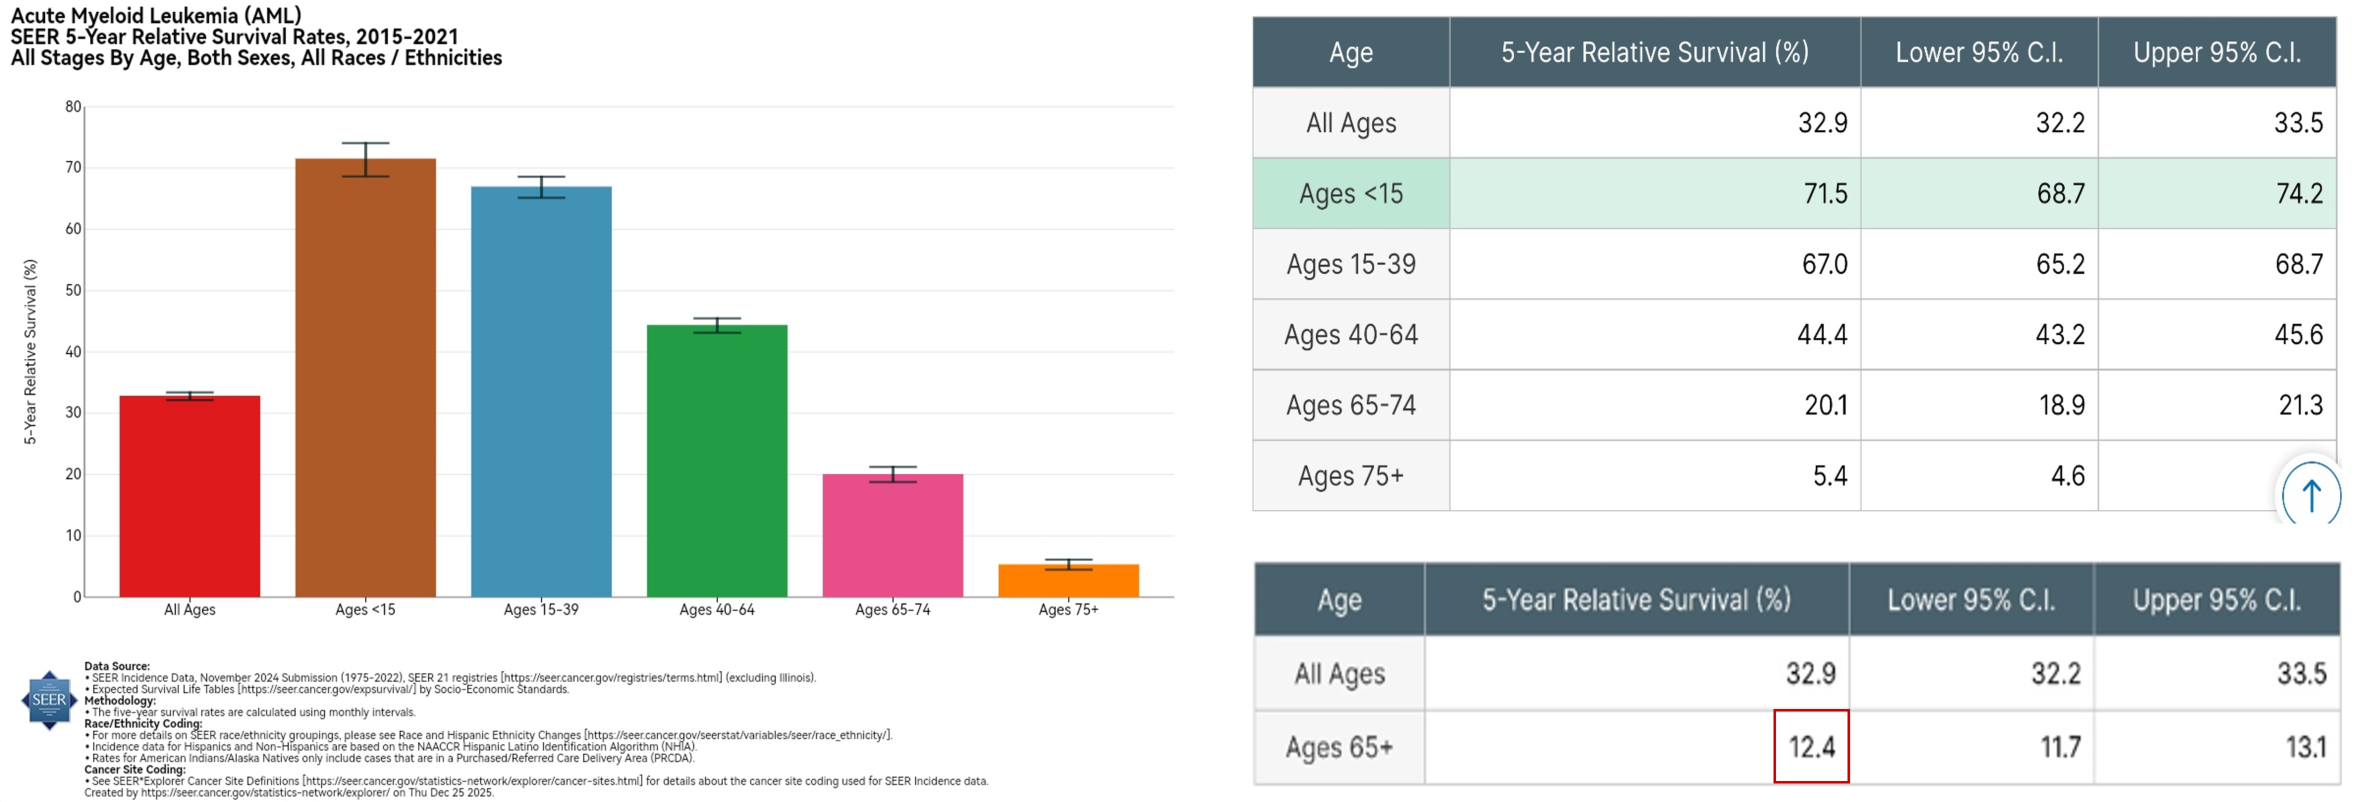Click the scroll-to-top arrow button
This screenshot has height=802, width=2354.
[x=2310, y=494]
